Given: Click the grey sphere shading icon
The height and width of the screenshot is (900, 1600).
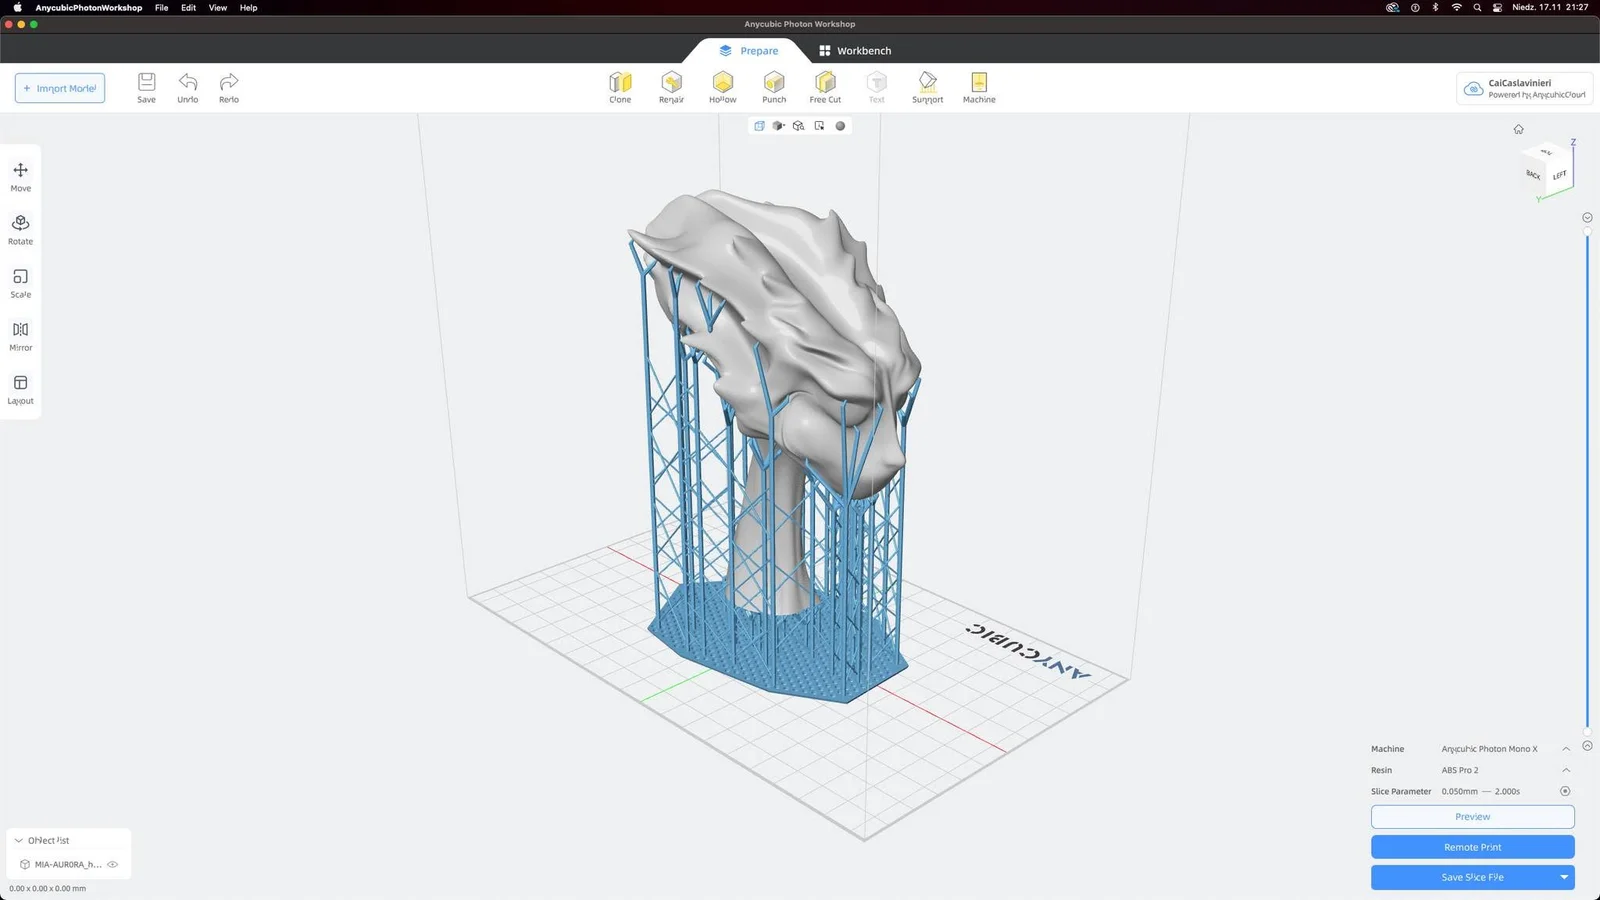Looking at the screenshot, I should click(x=840, y=126).
